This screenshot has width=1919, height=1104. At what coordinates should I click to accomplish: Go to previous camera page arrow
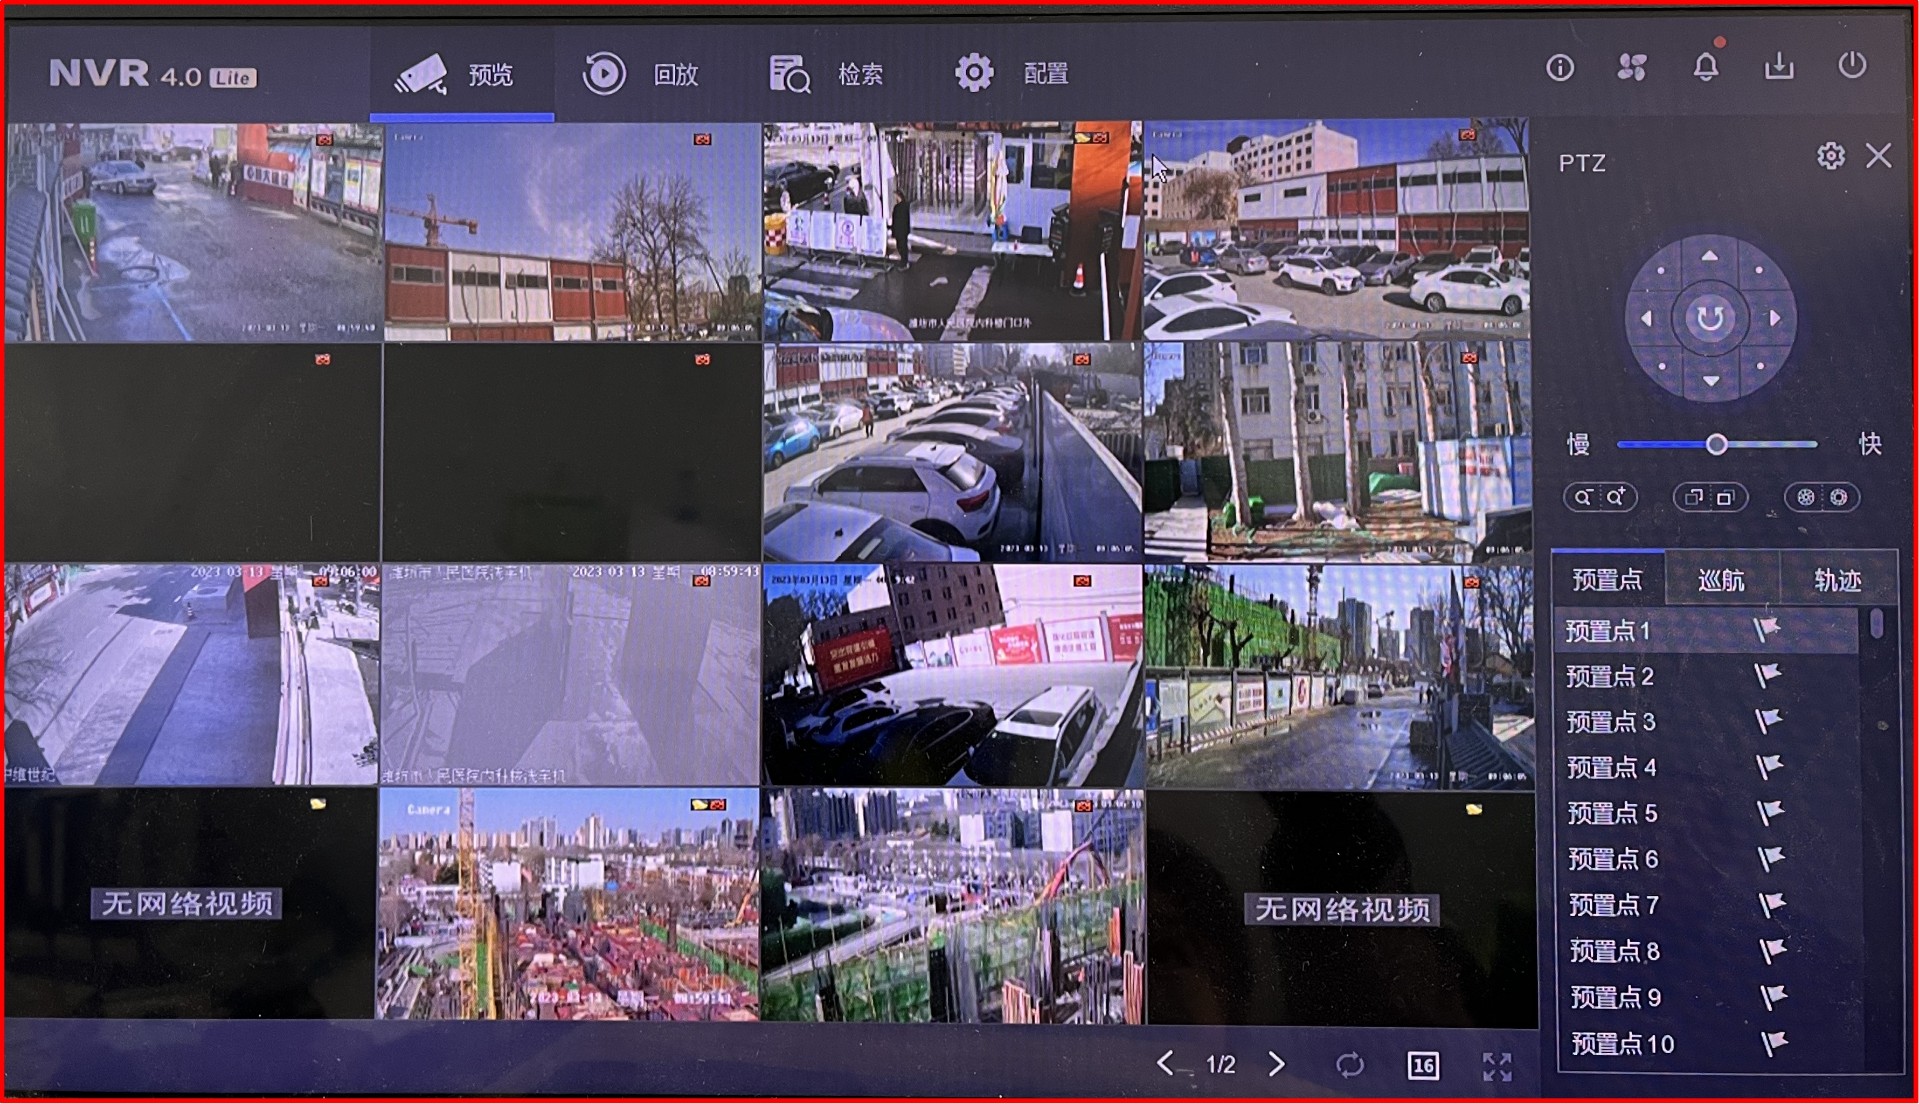1165,1064
